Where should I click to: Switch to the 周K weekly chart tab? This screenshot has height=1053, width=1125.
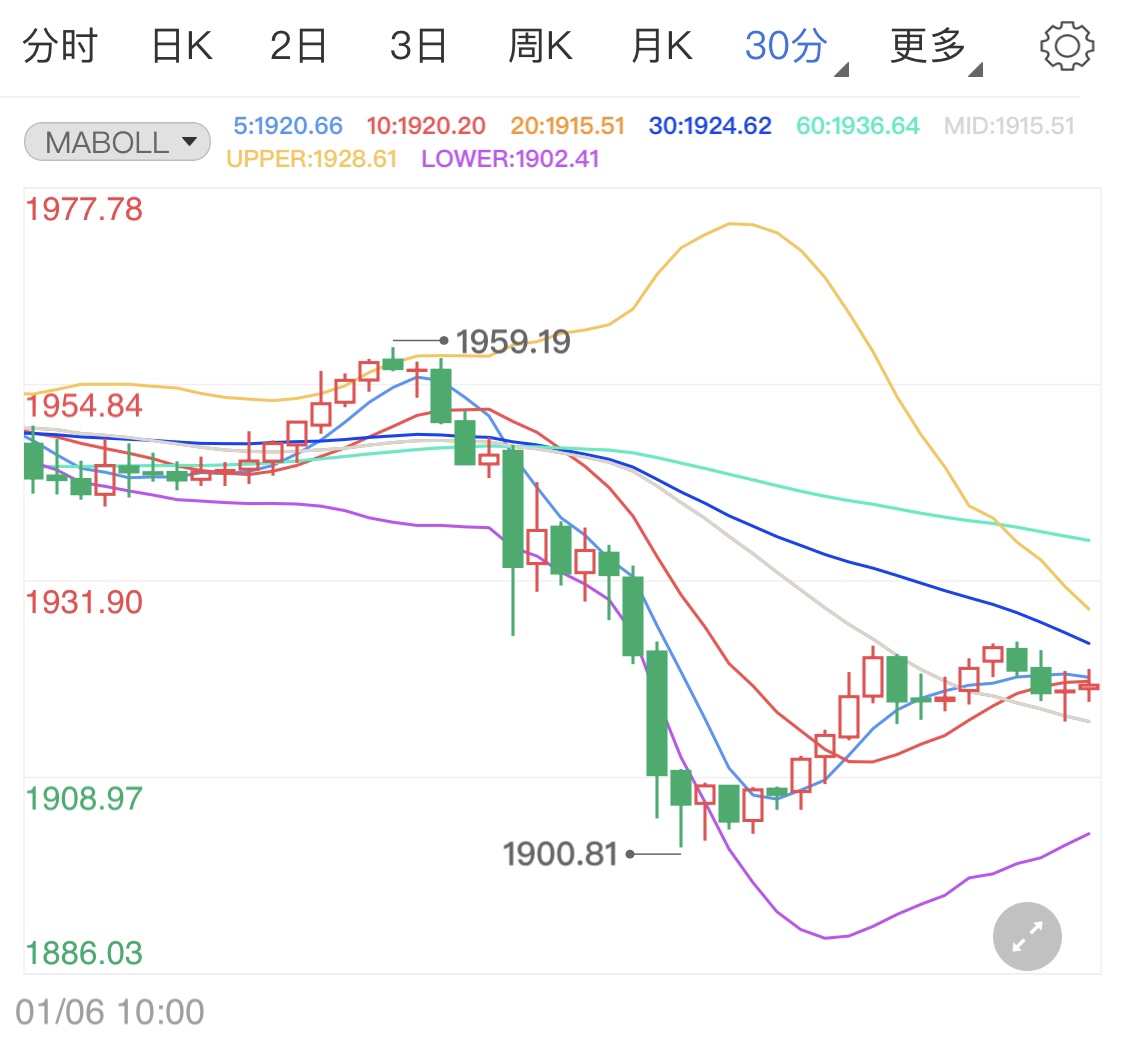[x=539, y=44]
